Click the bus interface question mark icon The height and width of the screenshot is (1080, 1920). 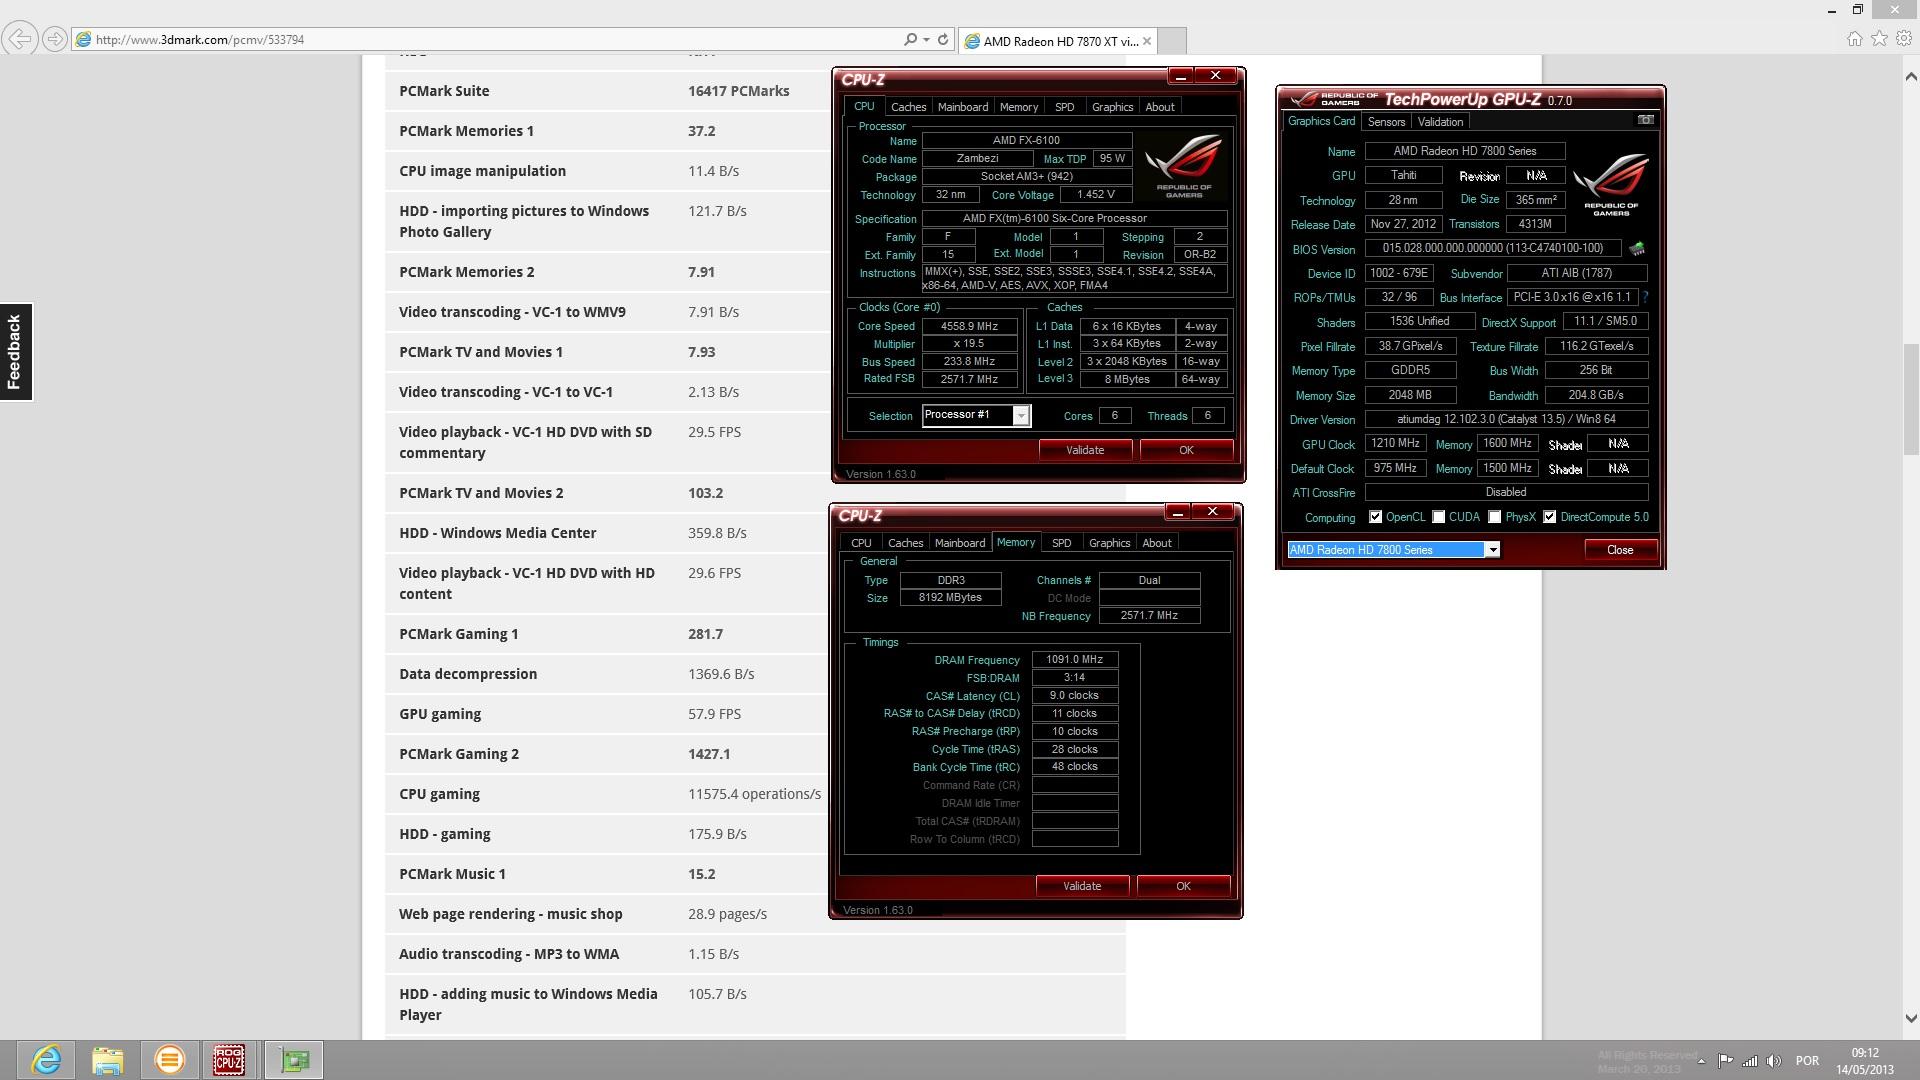click(x=1645, y=297)
